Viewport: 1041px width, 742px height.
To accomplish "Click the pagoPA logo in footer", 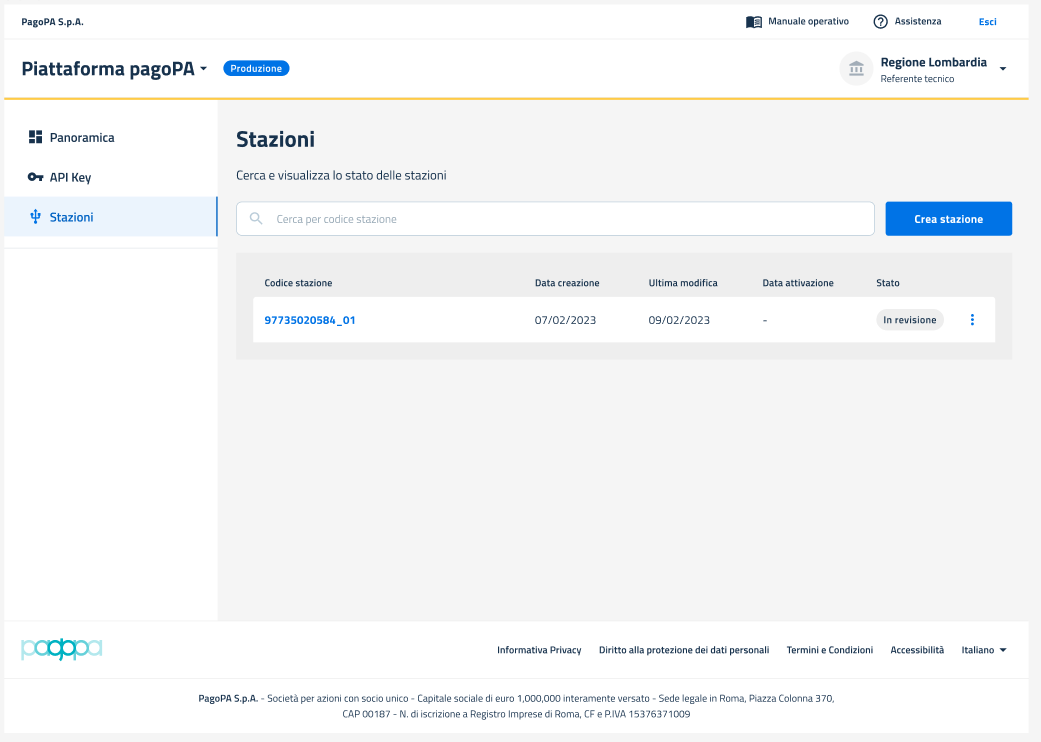I will [x=61, y=649].
